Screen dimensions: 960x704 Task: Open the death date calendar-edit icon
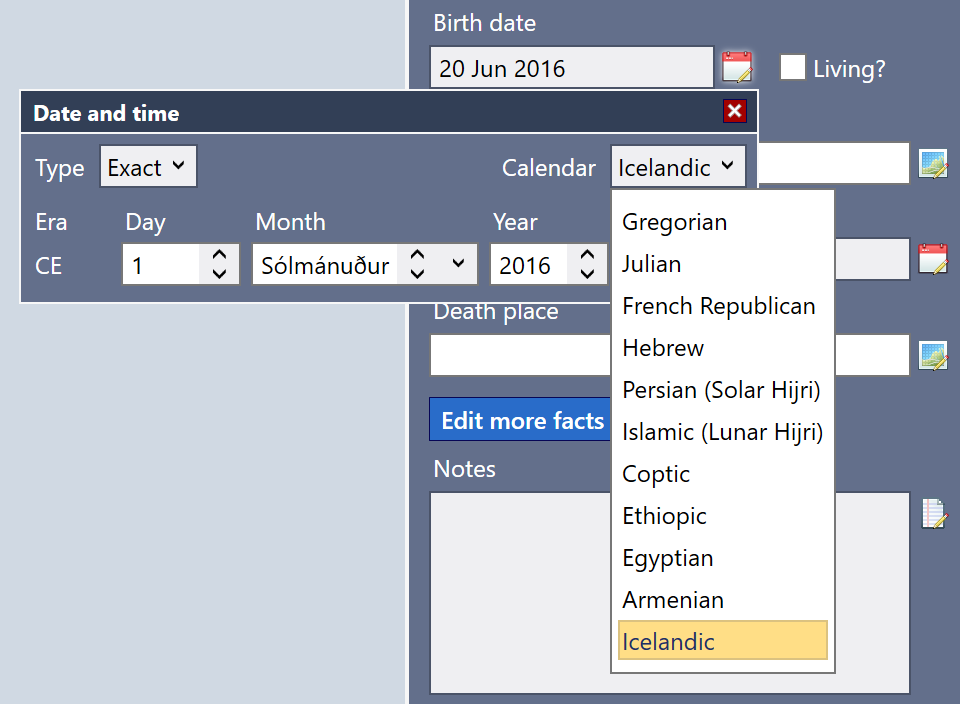(933, 258)
